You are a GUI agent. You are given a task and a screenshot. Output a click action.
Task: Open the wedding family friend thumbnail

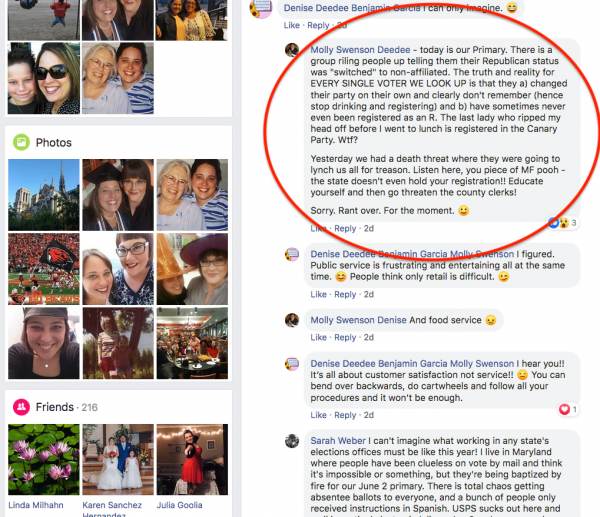[x=118, y=459]
